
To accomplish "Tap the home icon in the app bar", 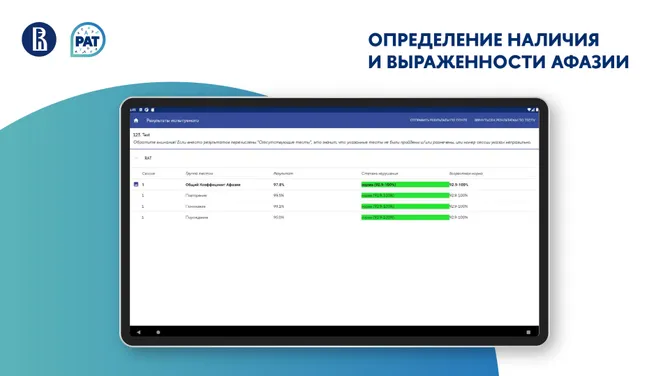I will (x=136, y=120).
